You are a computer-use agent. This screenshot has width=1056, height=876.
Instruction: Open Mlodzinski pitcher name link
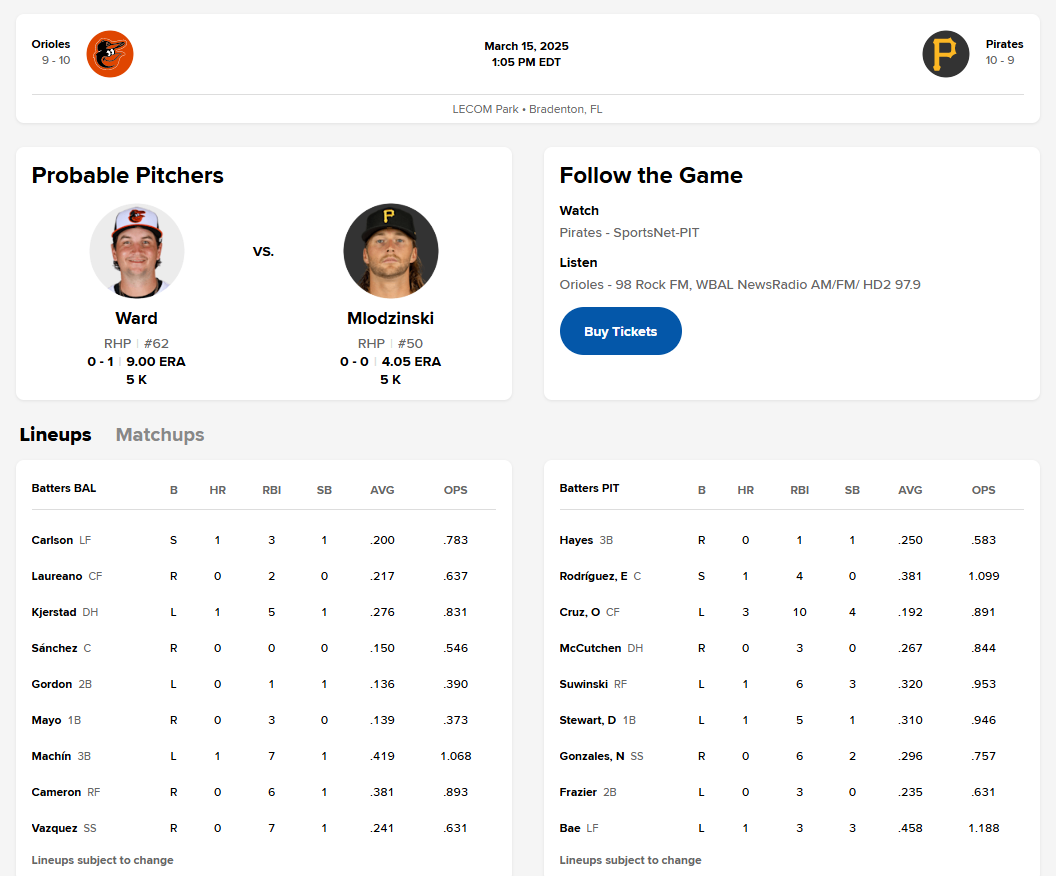tap(391, 318)
